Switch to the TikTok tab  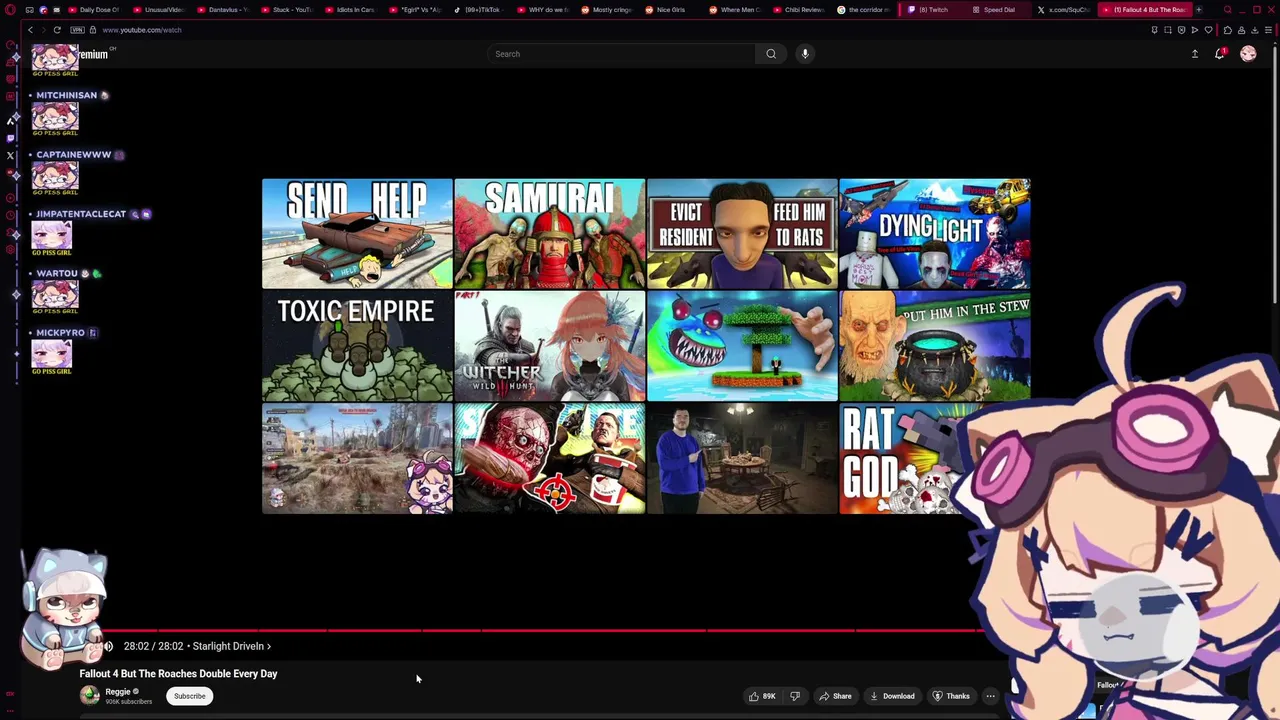(x=478, y=10)
